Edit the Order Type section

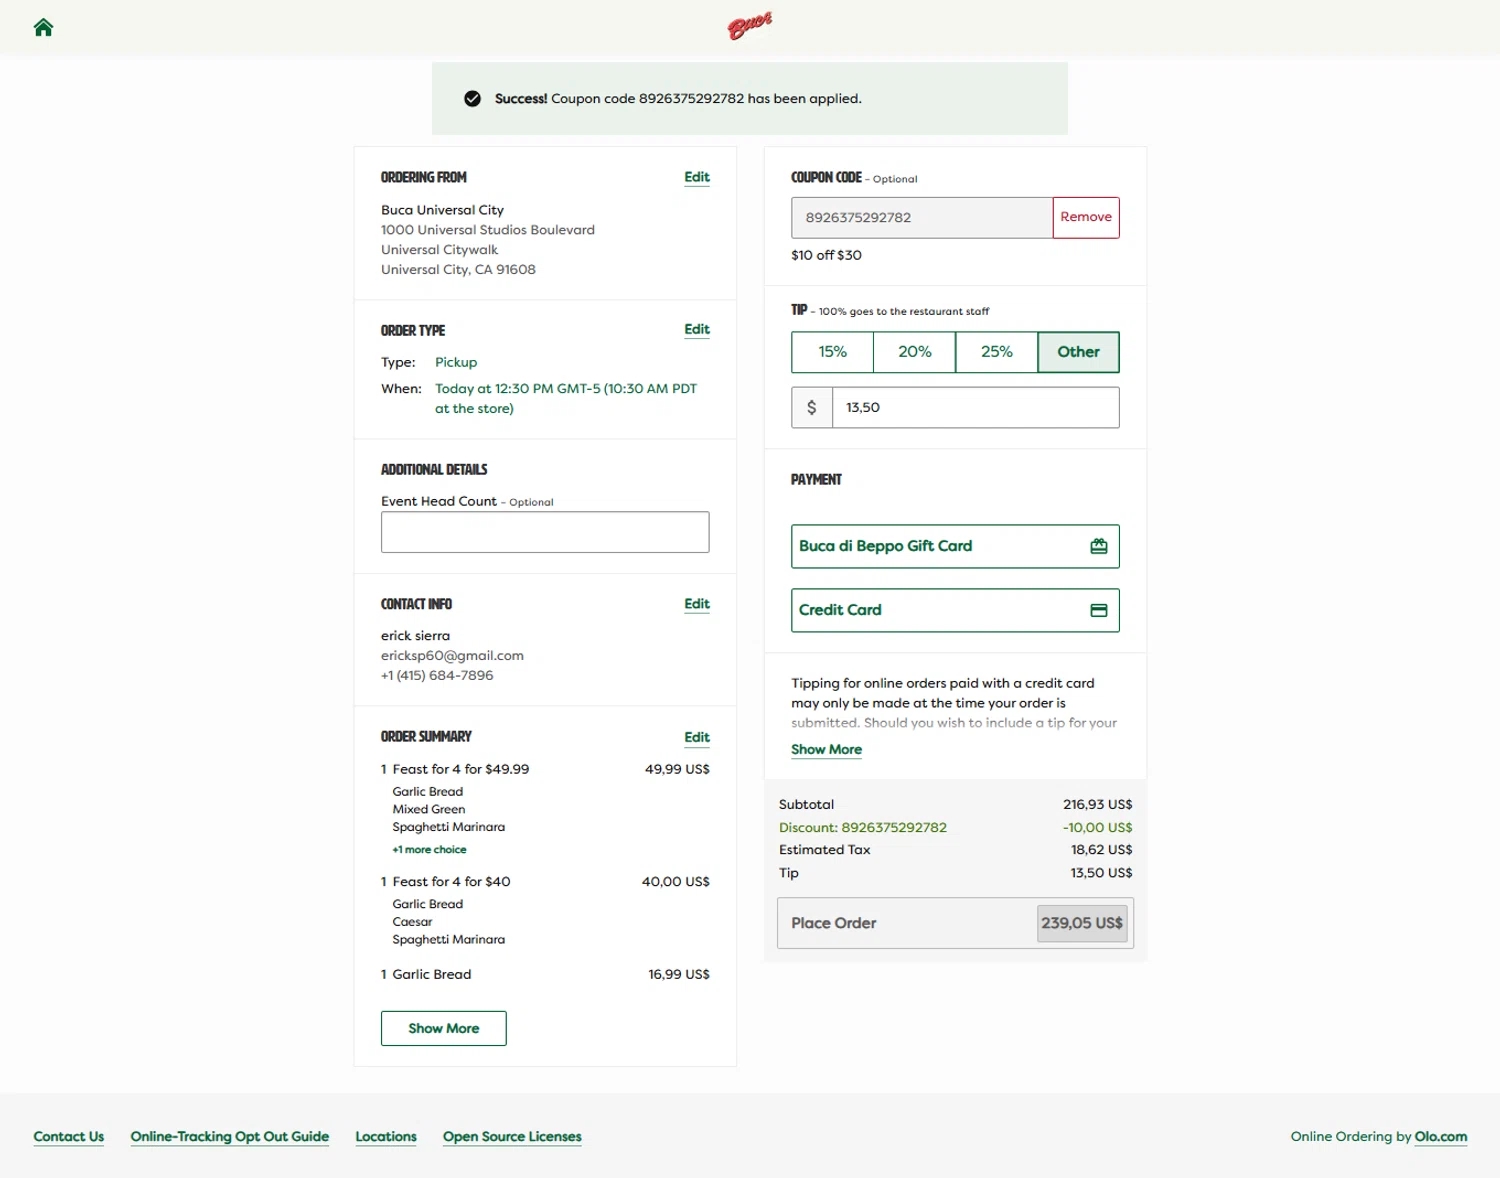click(696, 329)
